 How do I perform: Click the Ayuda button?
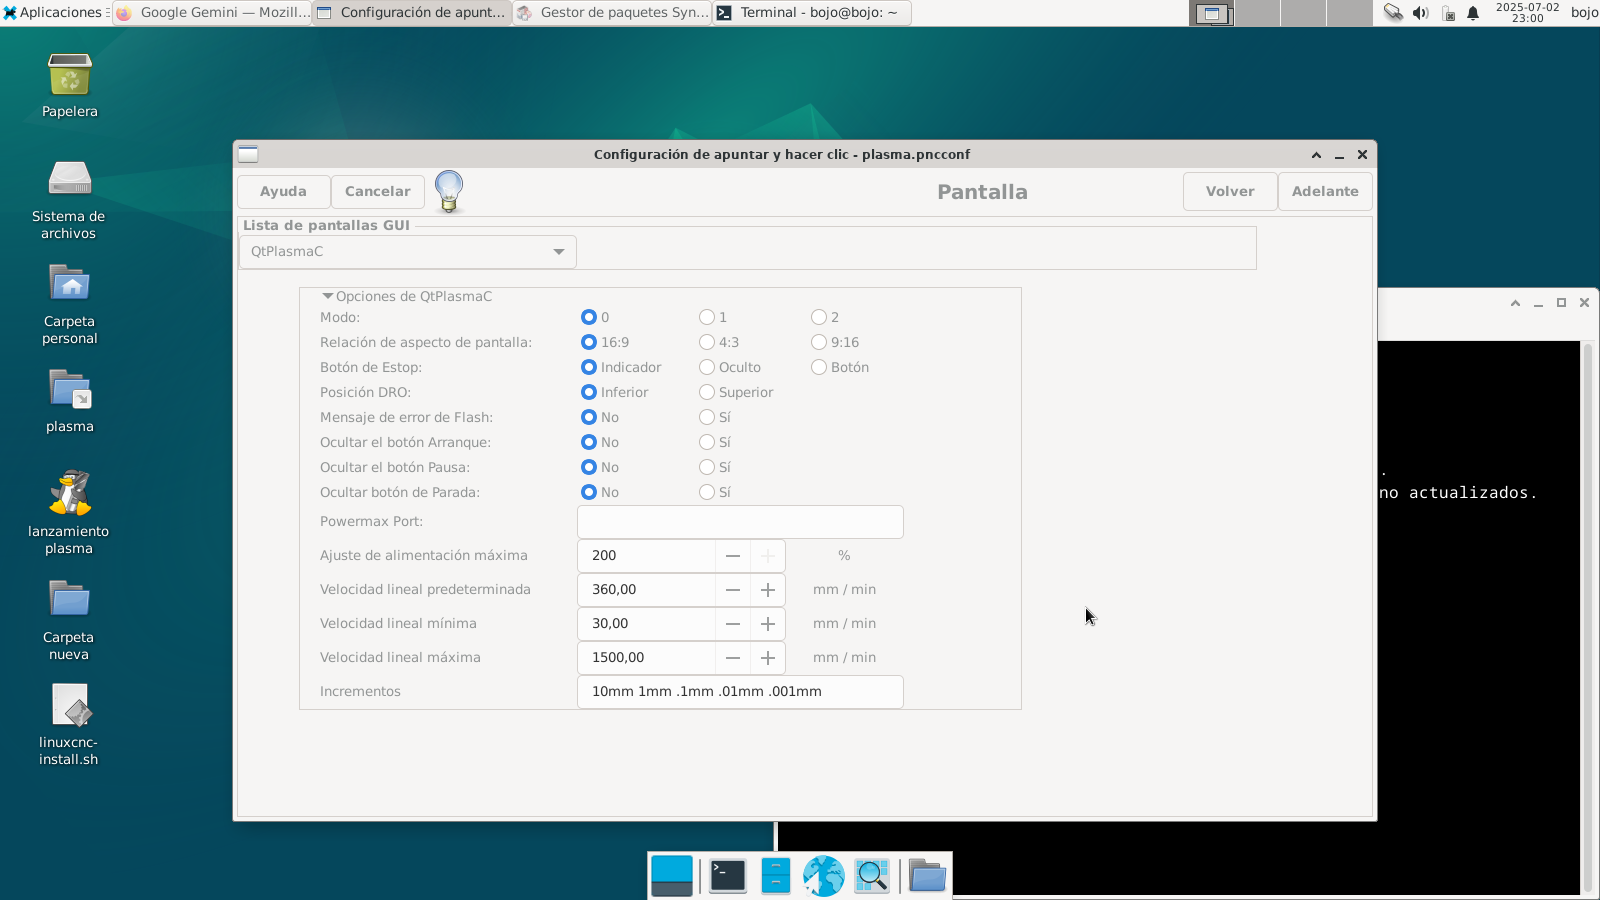(284, 191)
